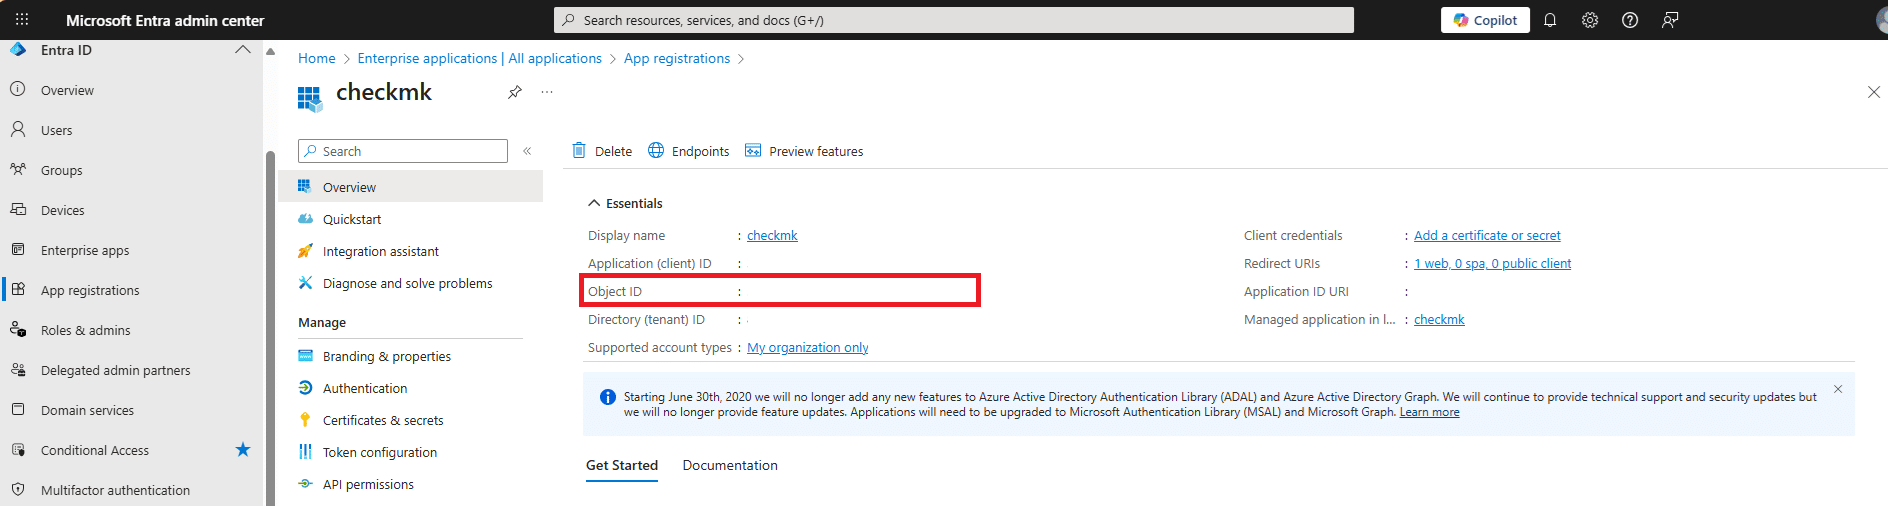Image resolution: width=1888 pixels, height=506 pixels.
Task: Collapse the Entra ID sidebar section
Action: click(x=242, y=50)
